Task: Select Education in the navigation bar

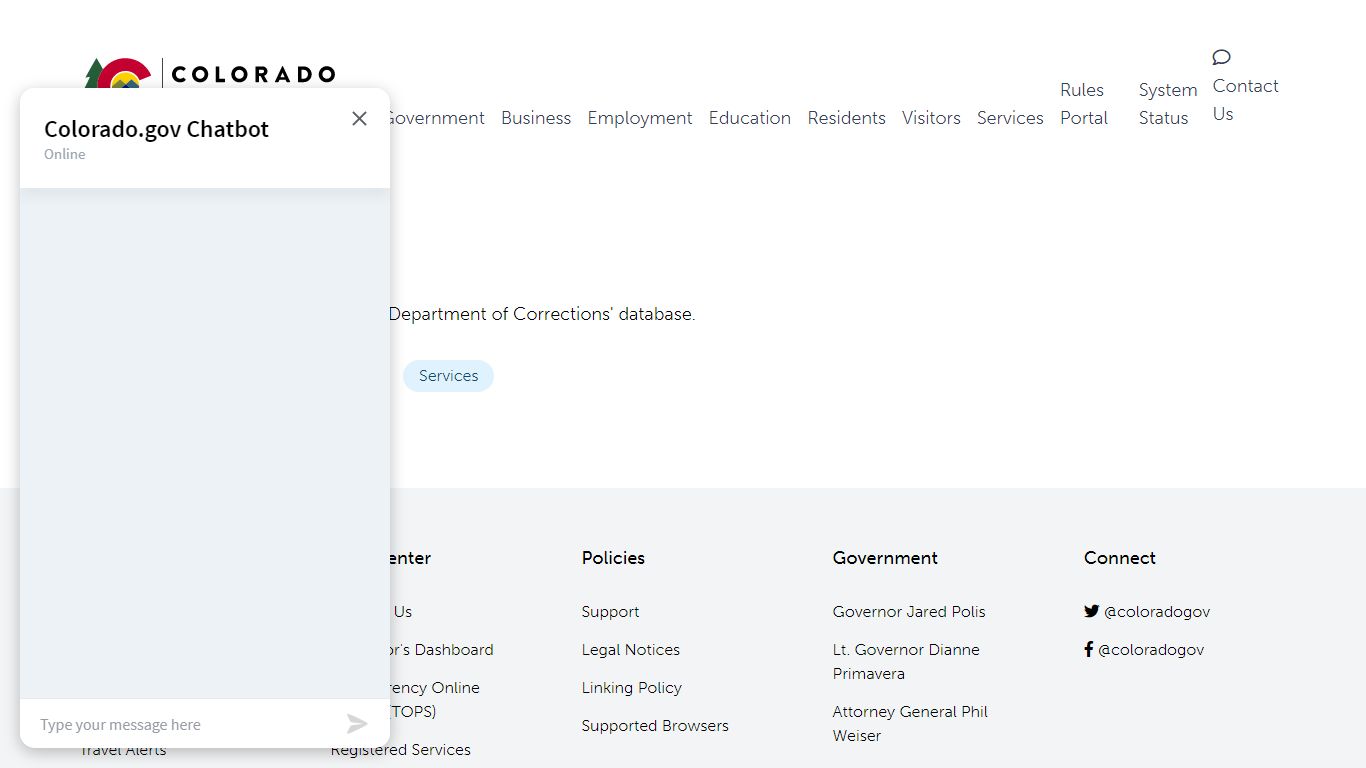Action: [749, 118]
